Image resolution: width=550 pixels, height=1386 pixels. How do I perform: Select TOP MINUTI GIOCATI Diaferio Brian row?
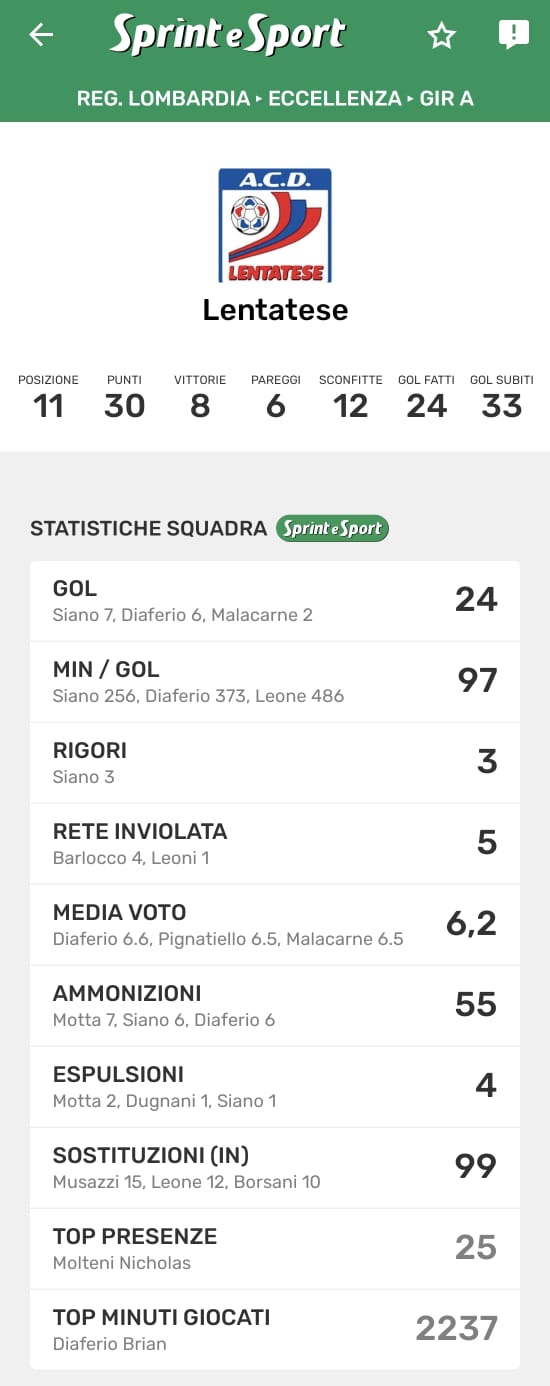275,1330
